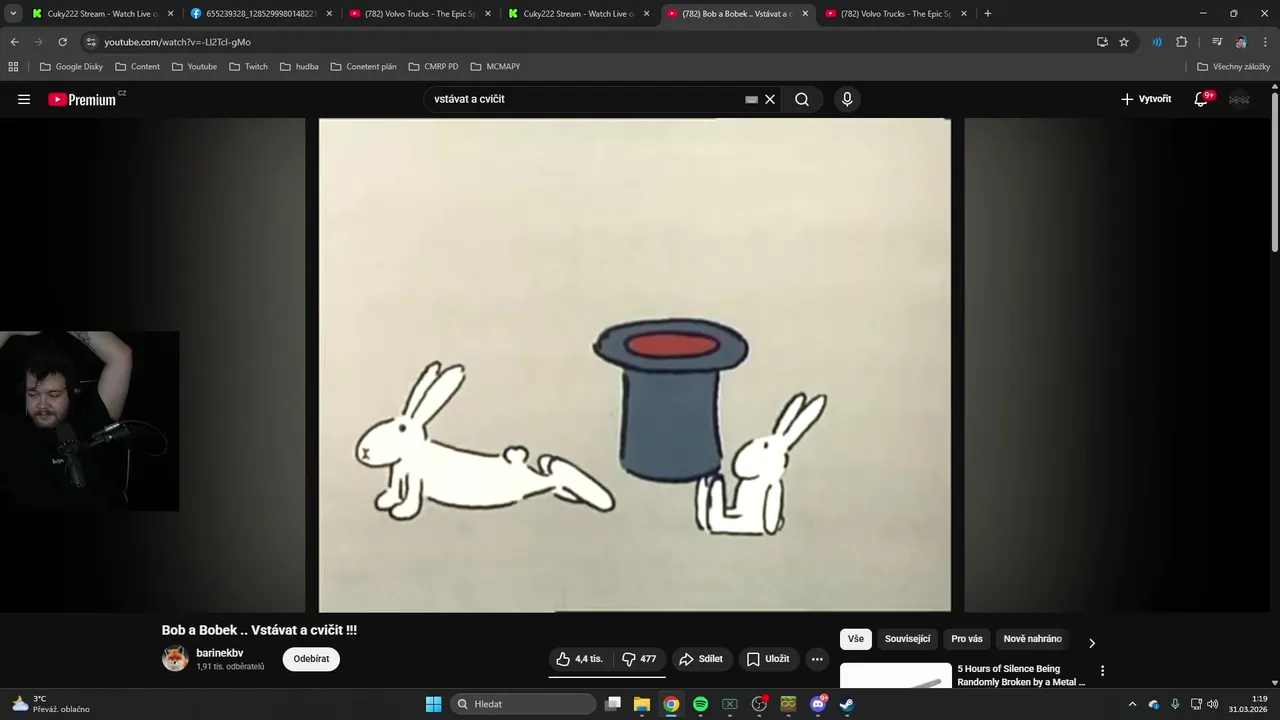Bookmark this page with star icon
The height and width of the screenshot is (720, 1280).
coord(1124,42)
